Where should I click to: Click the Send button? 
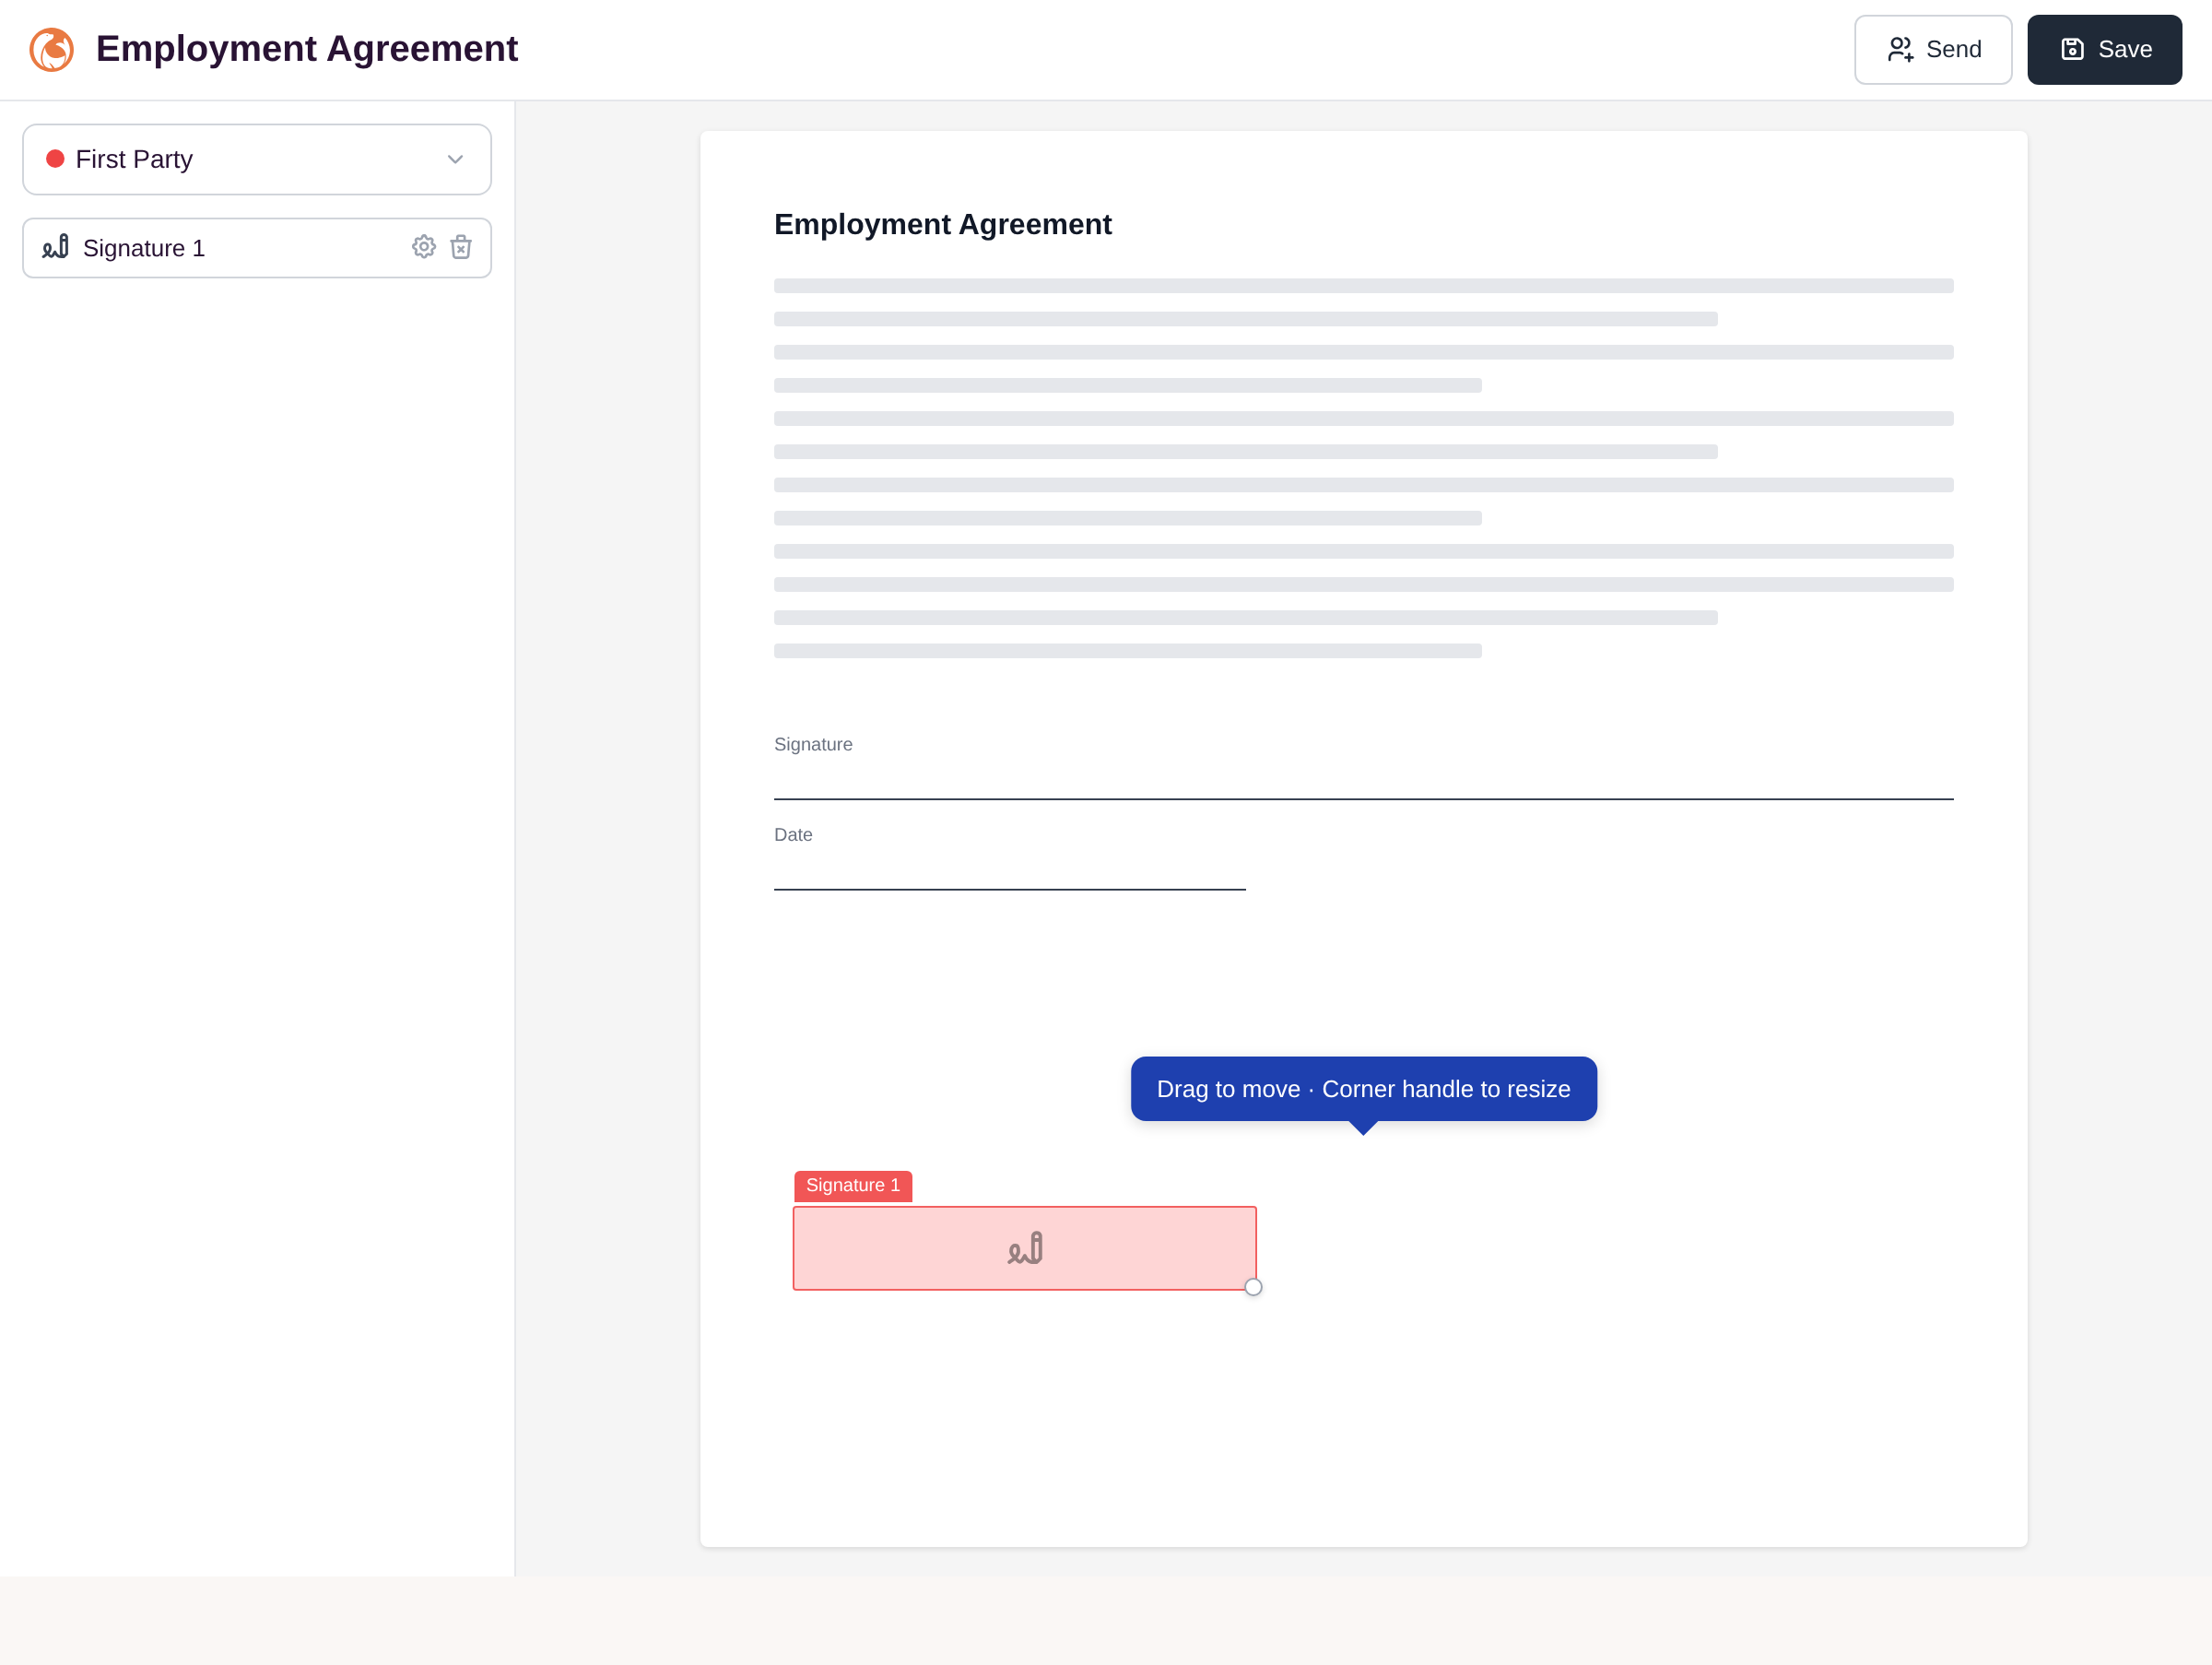(1933, 49)
